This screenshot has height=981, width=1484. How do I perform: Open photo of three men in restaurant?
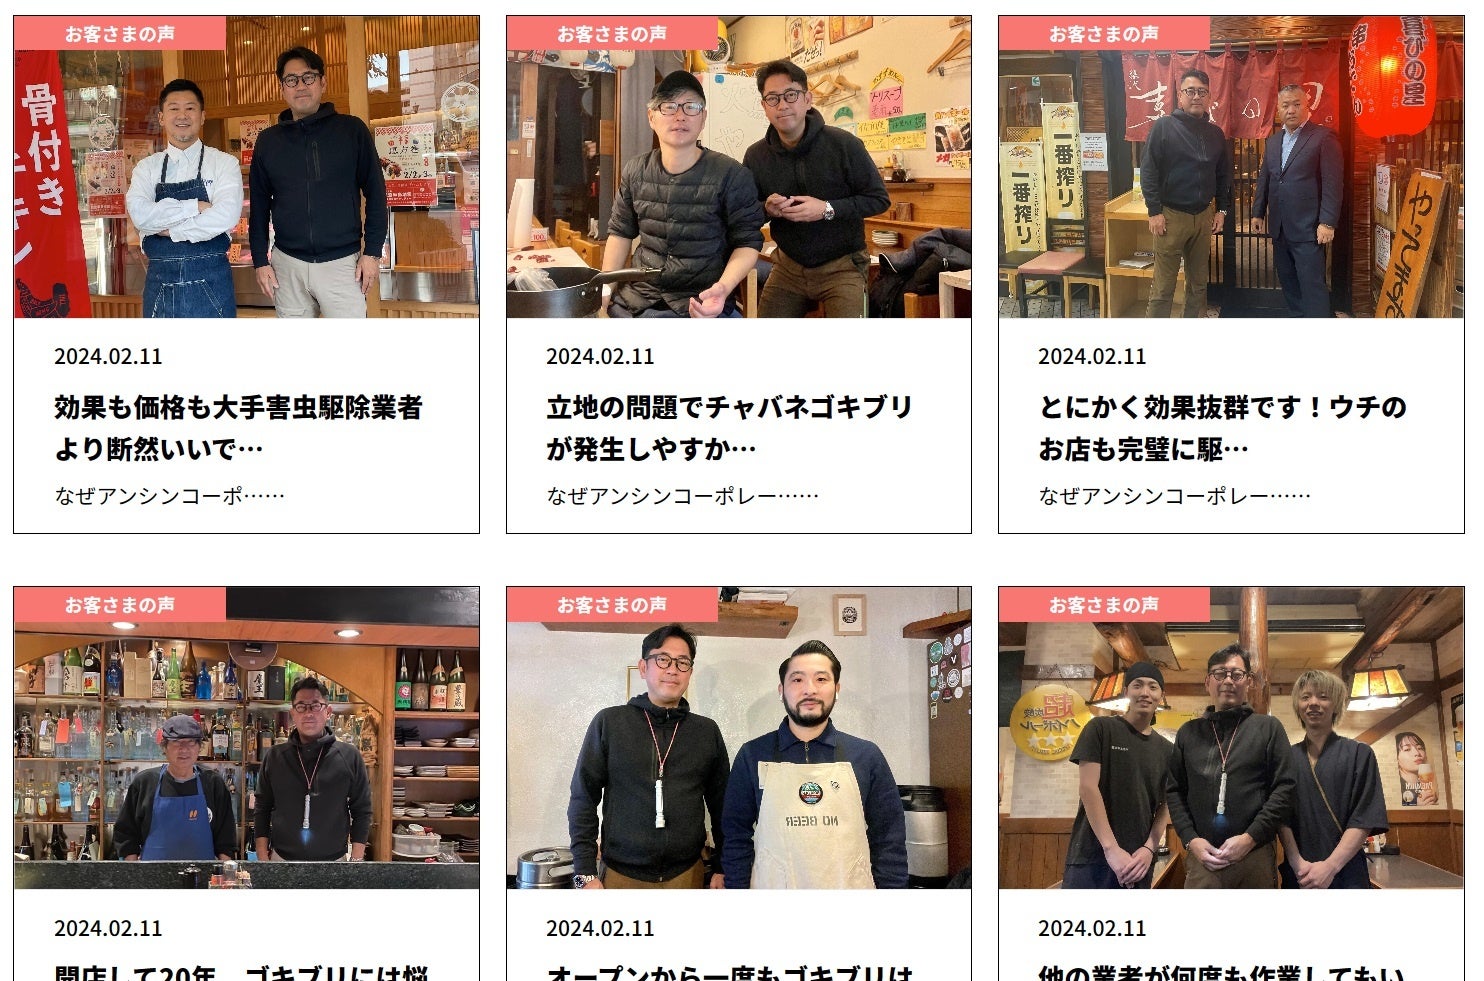point(1231,738)
